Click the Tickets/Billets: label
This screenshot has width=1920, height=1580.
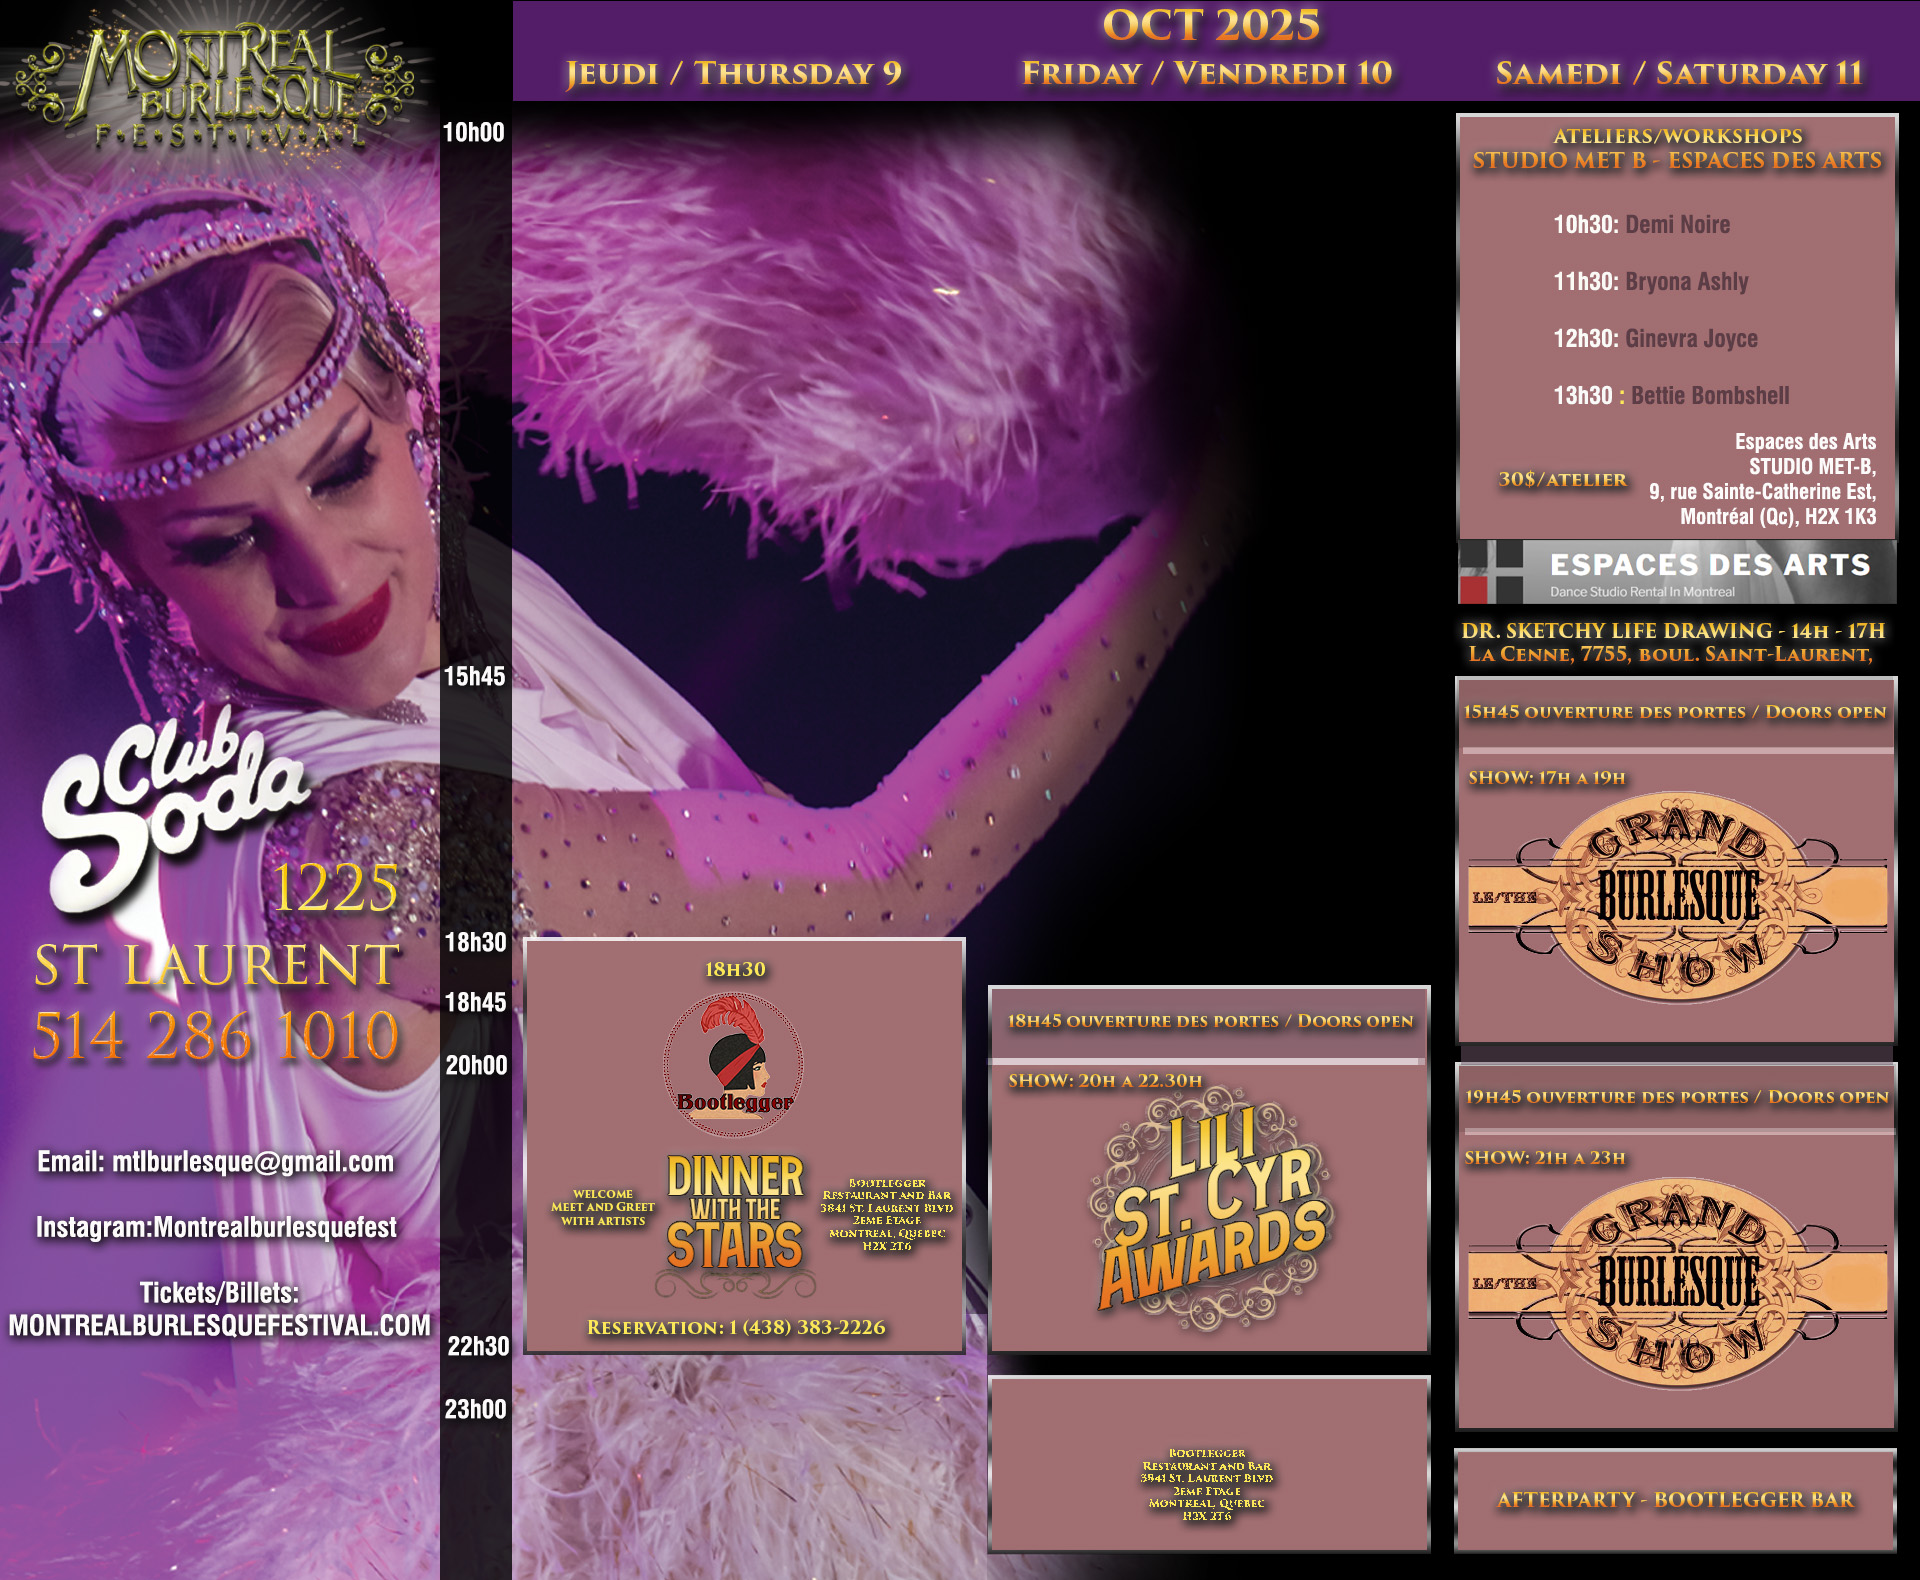point(219,1293)
